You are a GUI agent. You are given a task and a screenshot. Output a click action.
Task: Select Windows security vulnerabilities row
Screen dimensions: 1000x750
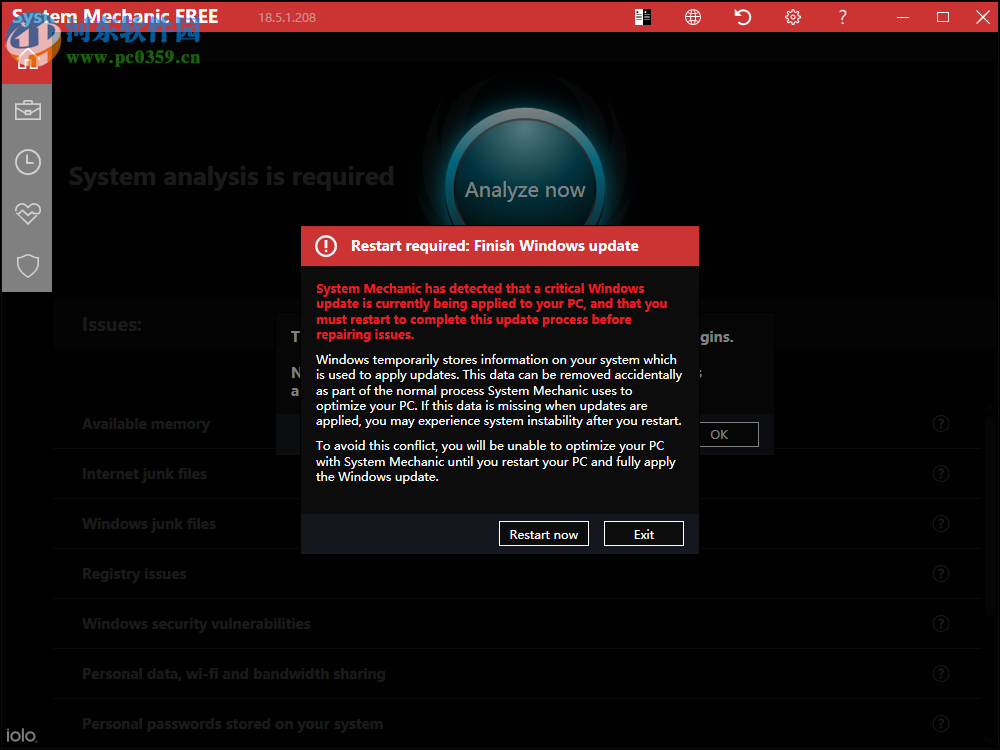point(517,623)
